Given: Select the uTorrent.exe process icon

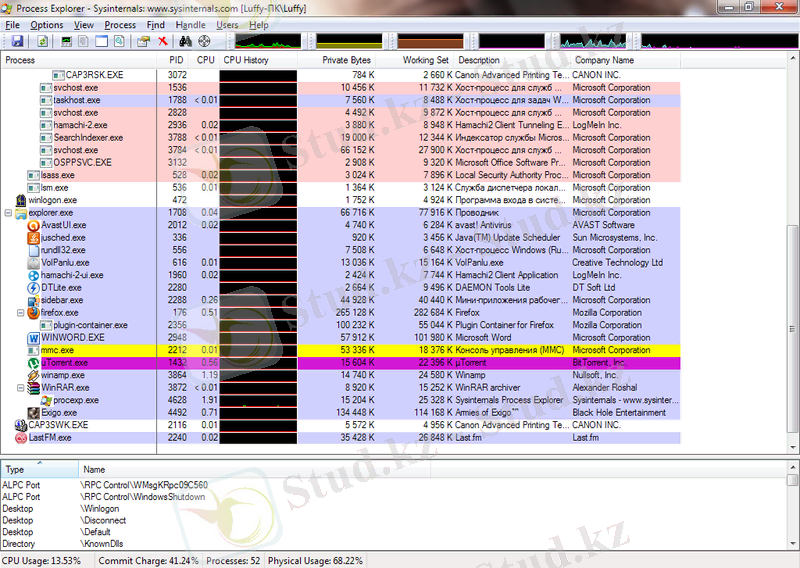Looking at the screenshot, I should 33,362.
